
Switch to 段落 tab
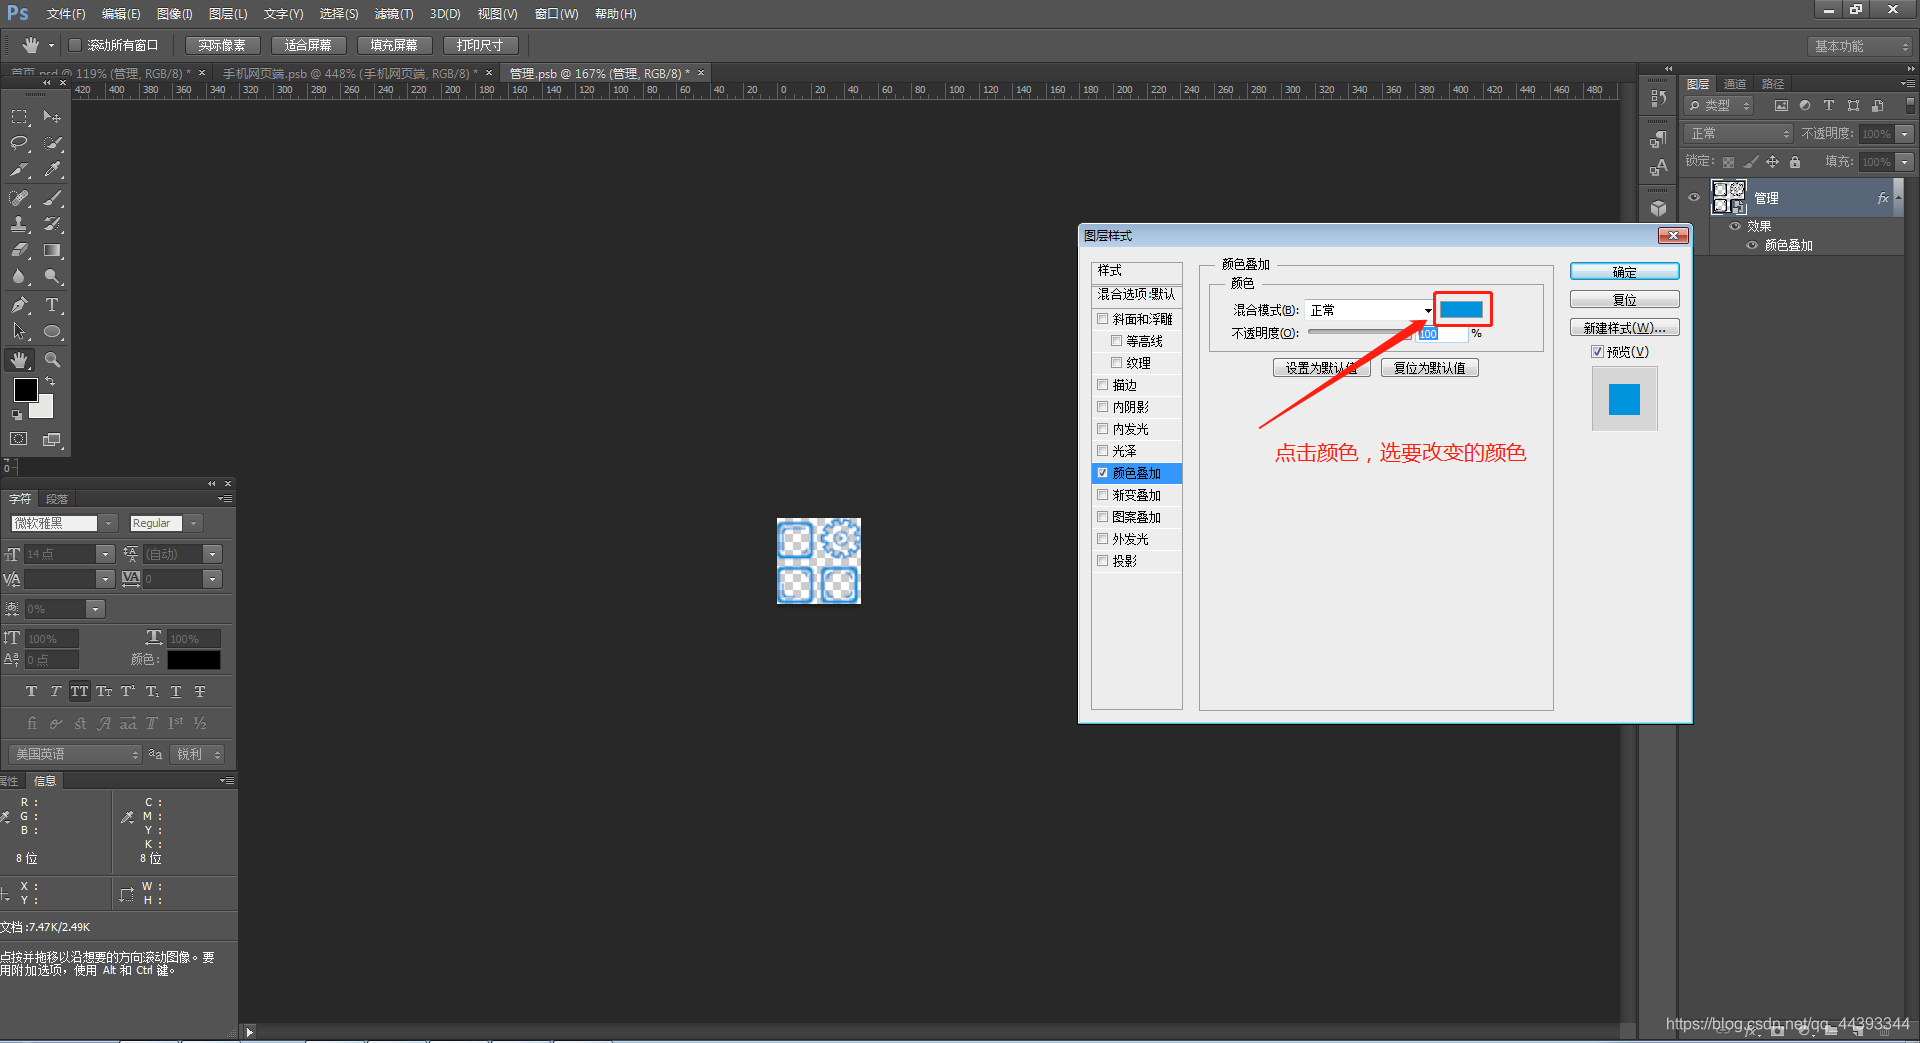pos(57,499)
